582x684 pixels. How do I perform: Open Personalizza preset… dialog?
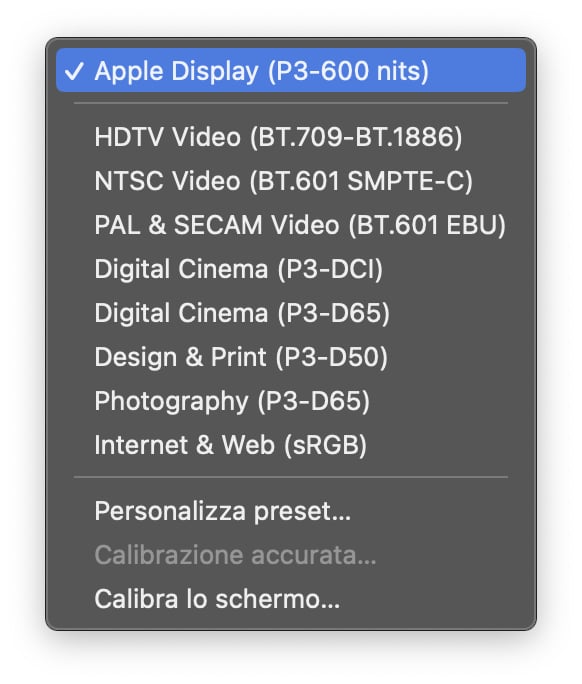tap(291, 511)
